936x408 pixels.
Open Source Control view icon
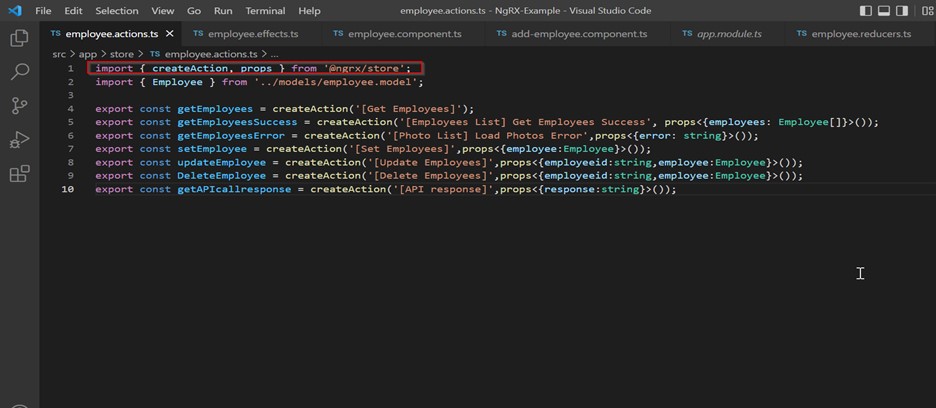point(19,105)
